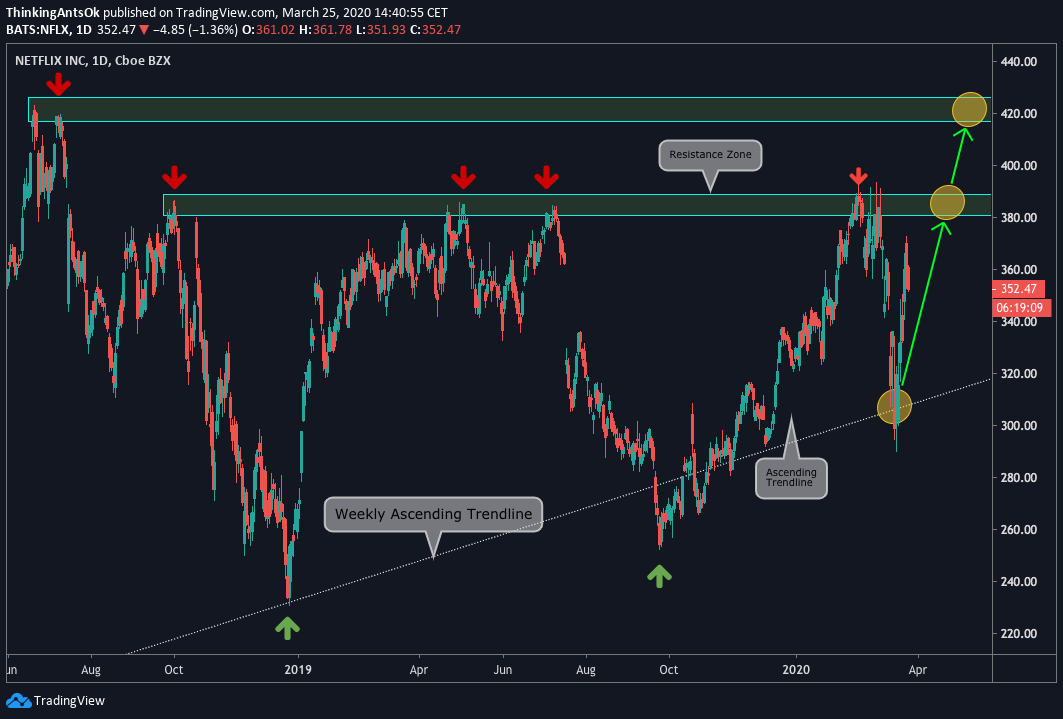Image resolution: width=1063 pixels, height=719 pixels.
Task: Click the 2020 label on the time axis
Action: click(x=796, y=670)
